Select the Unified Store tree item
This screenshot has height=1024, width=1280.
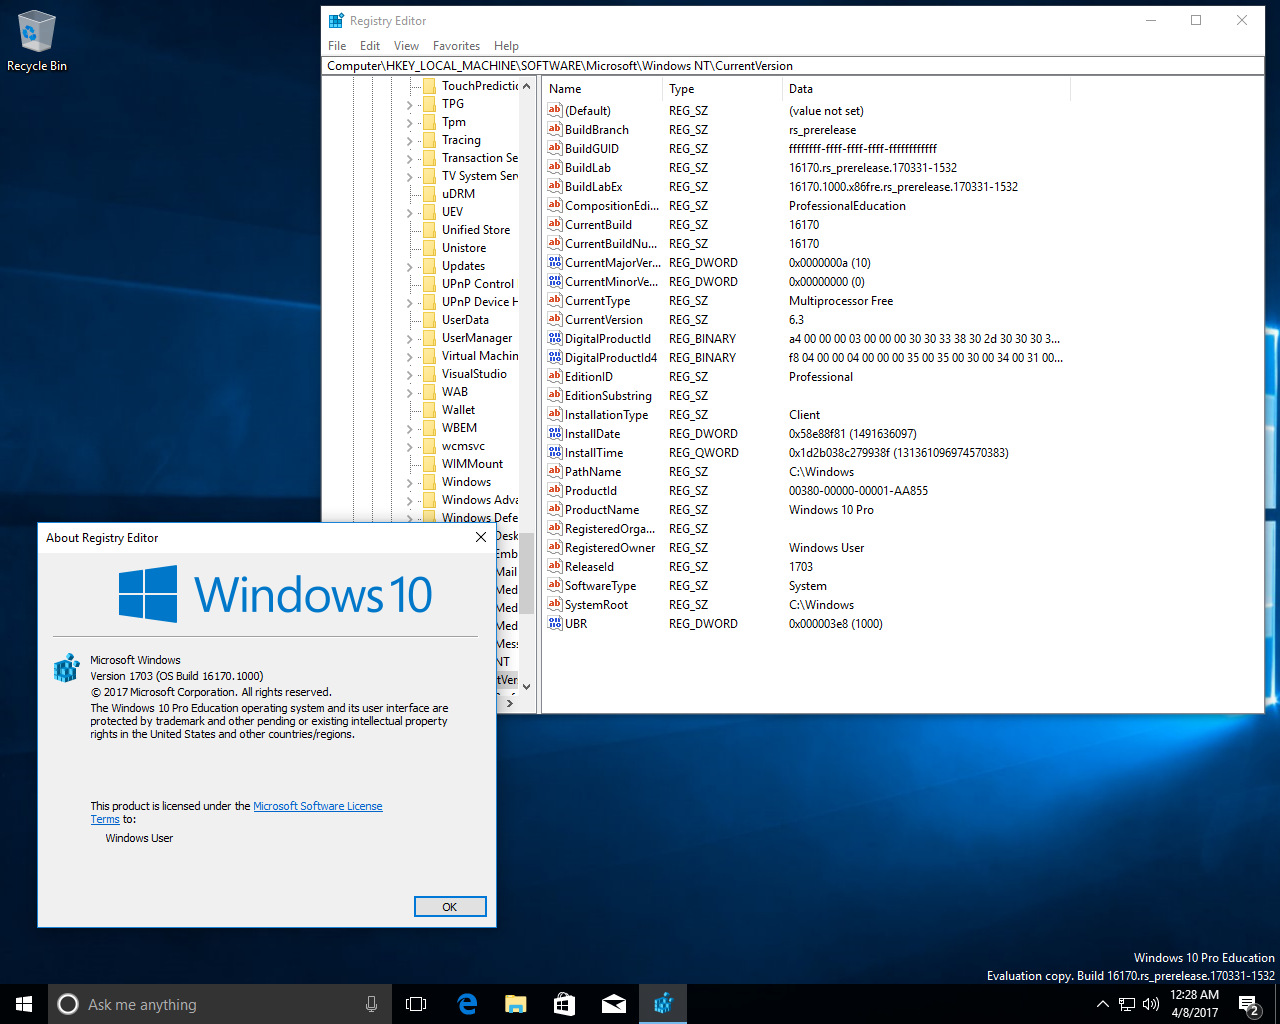pos(476,230)
